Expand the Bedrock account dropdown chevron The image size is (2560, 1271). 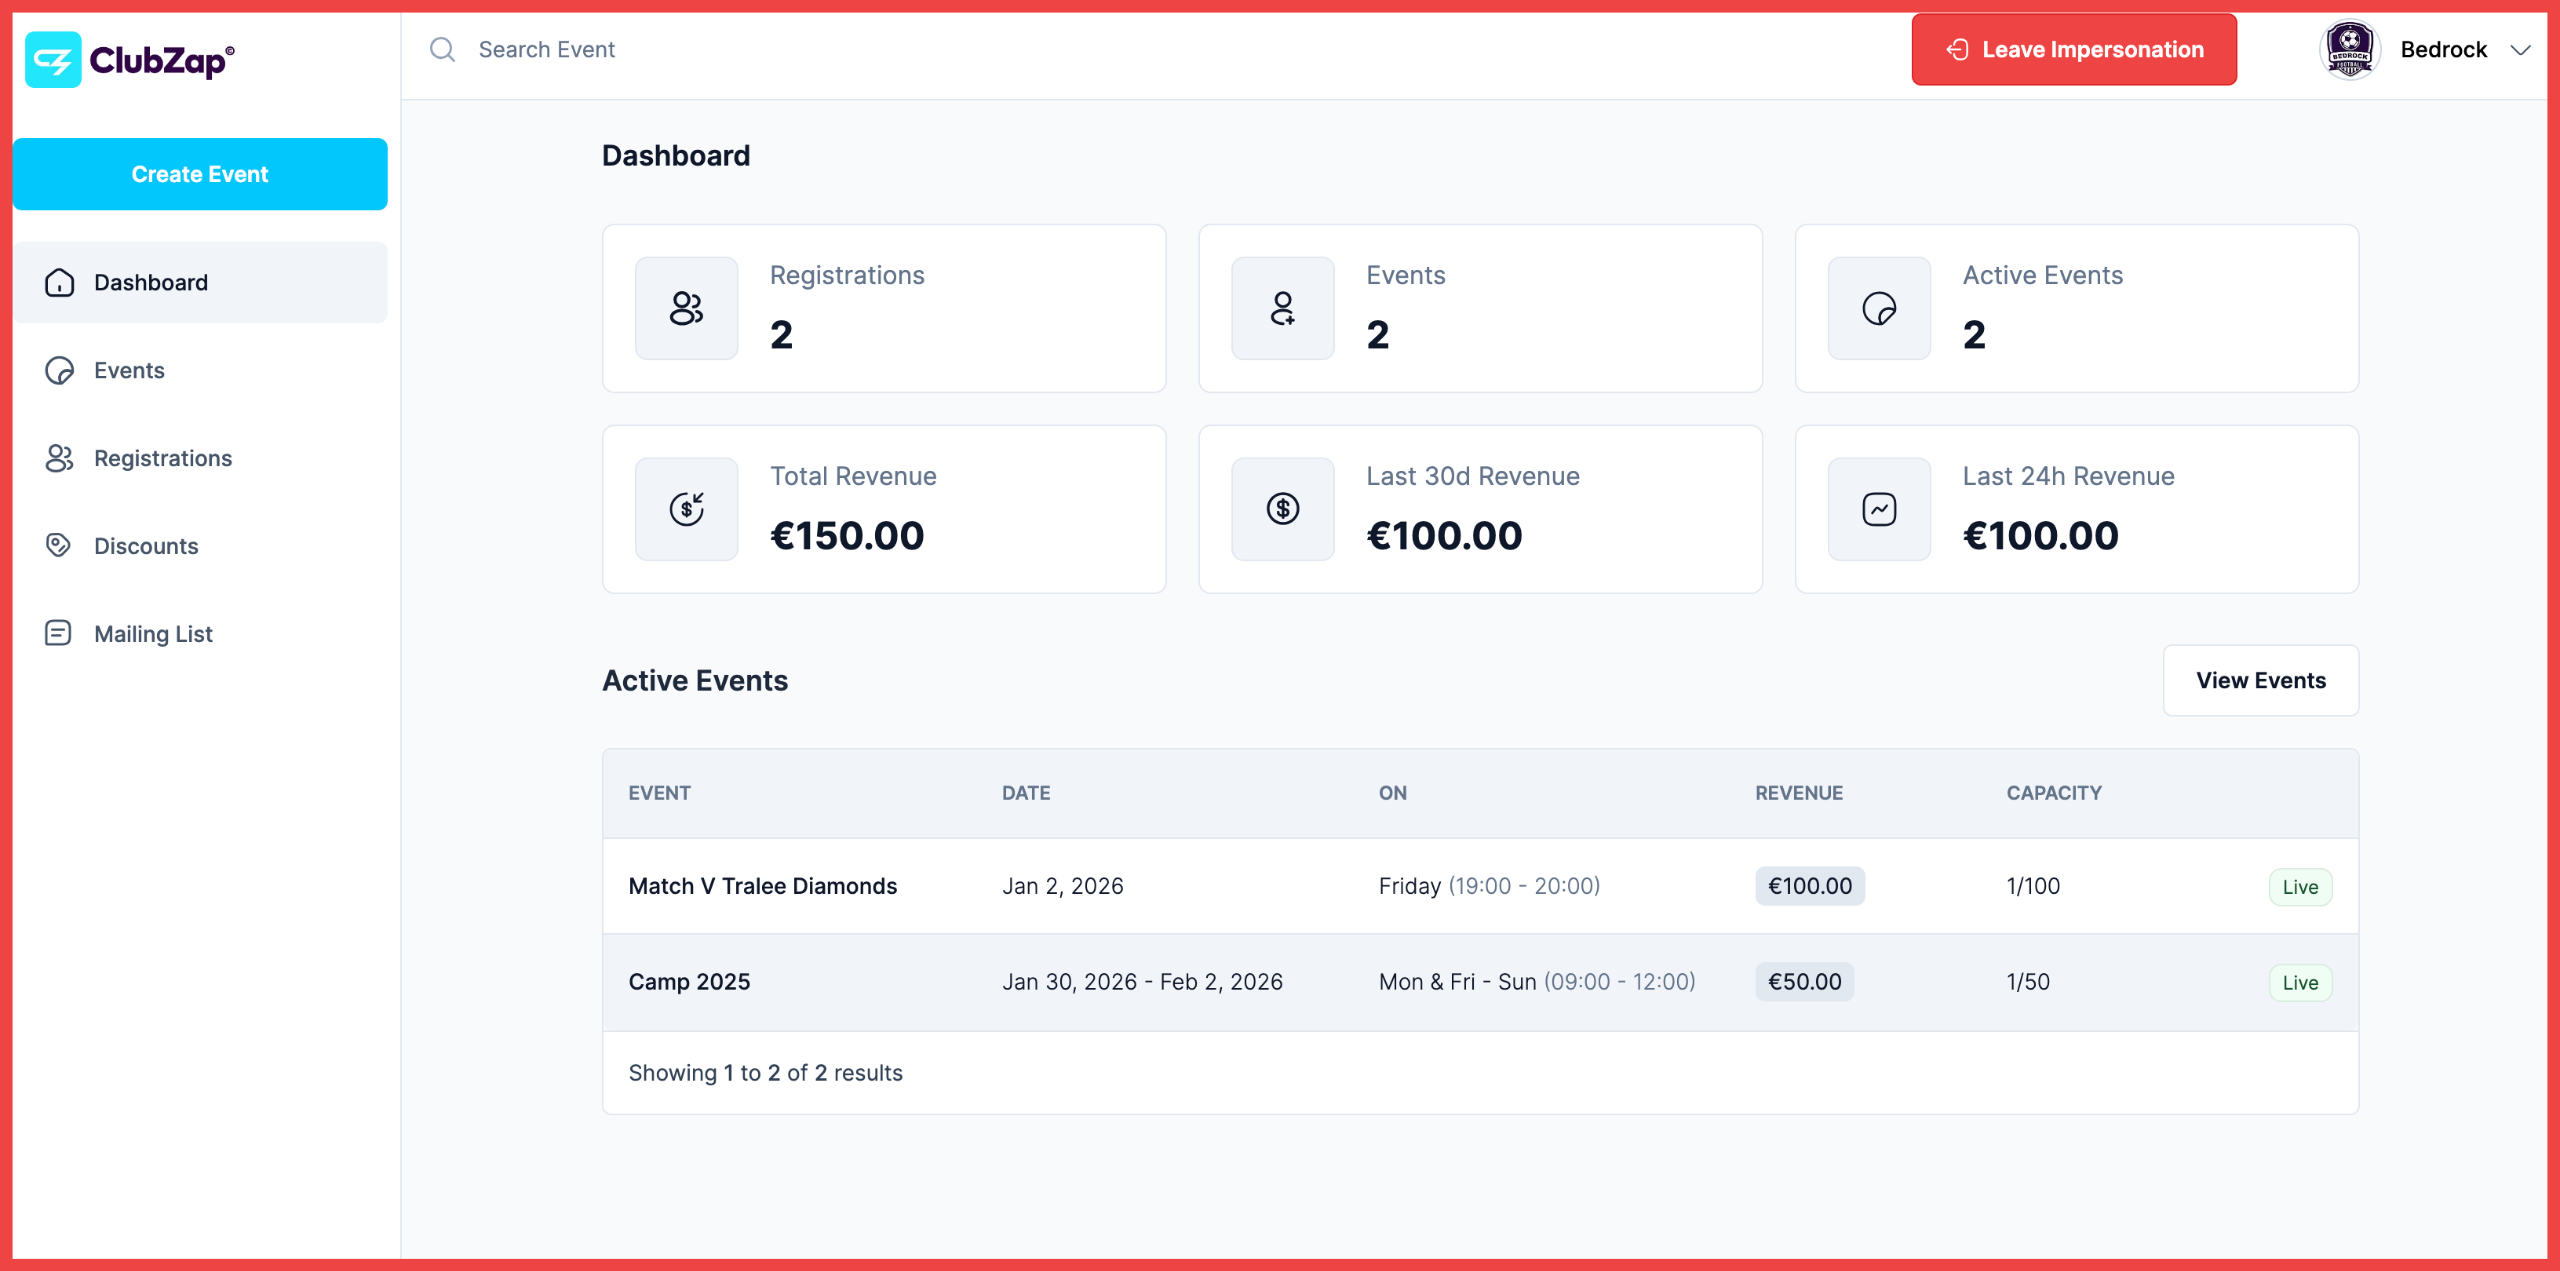click(2520, 50)
